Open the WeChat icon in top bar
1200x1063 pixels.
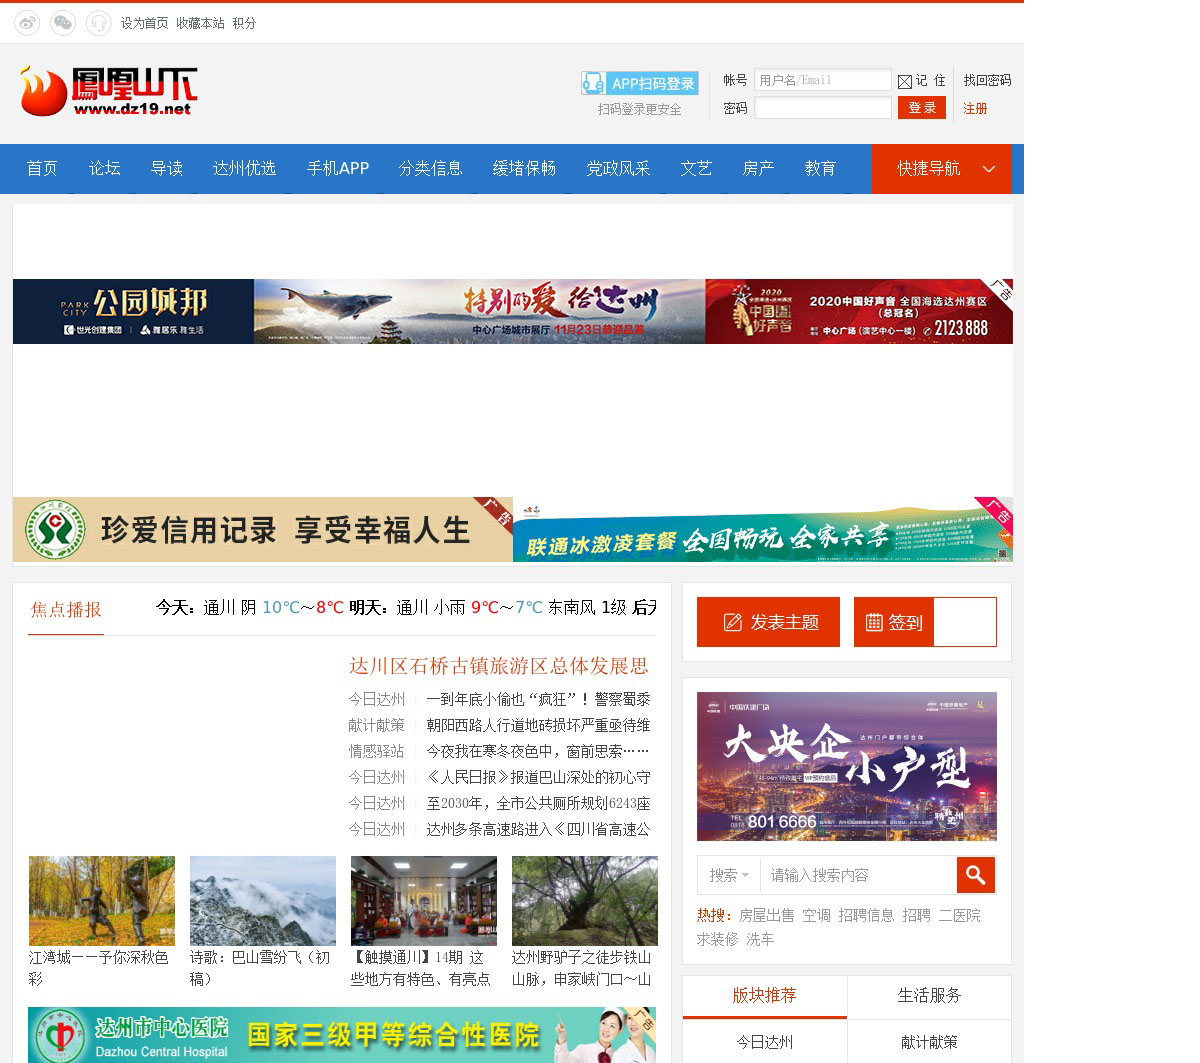tap(63, 23)
